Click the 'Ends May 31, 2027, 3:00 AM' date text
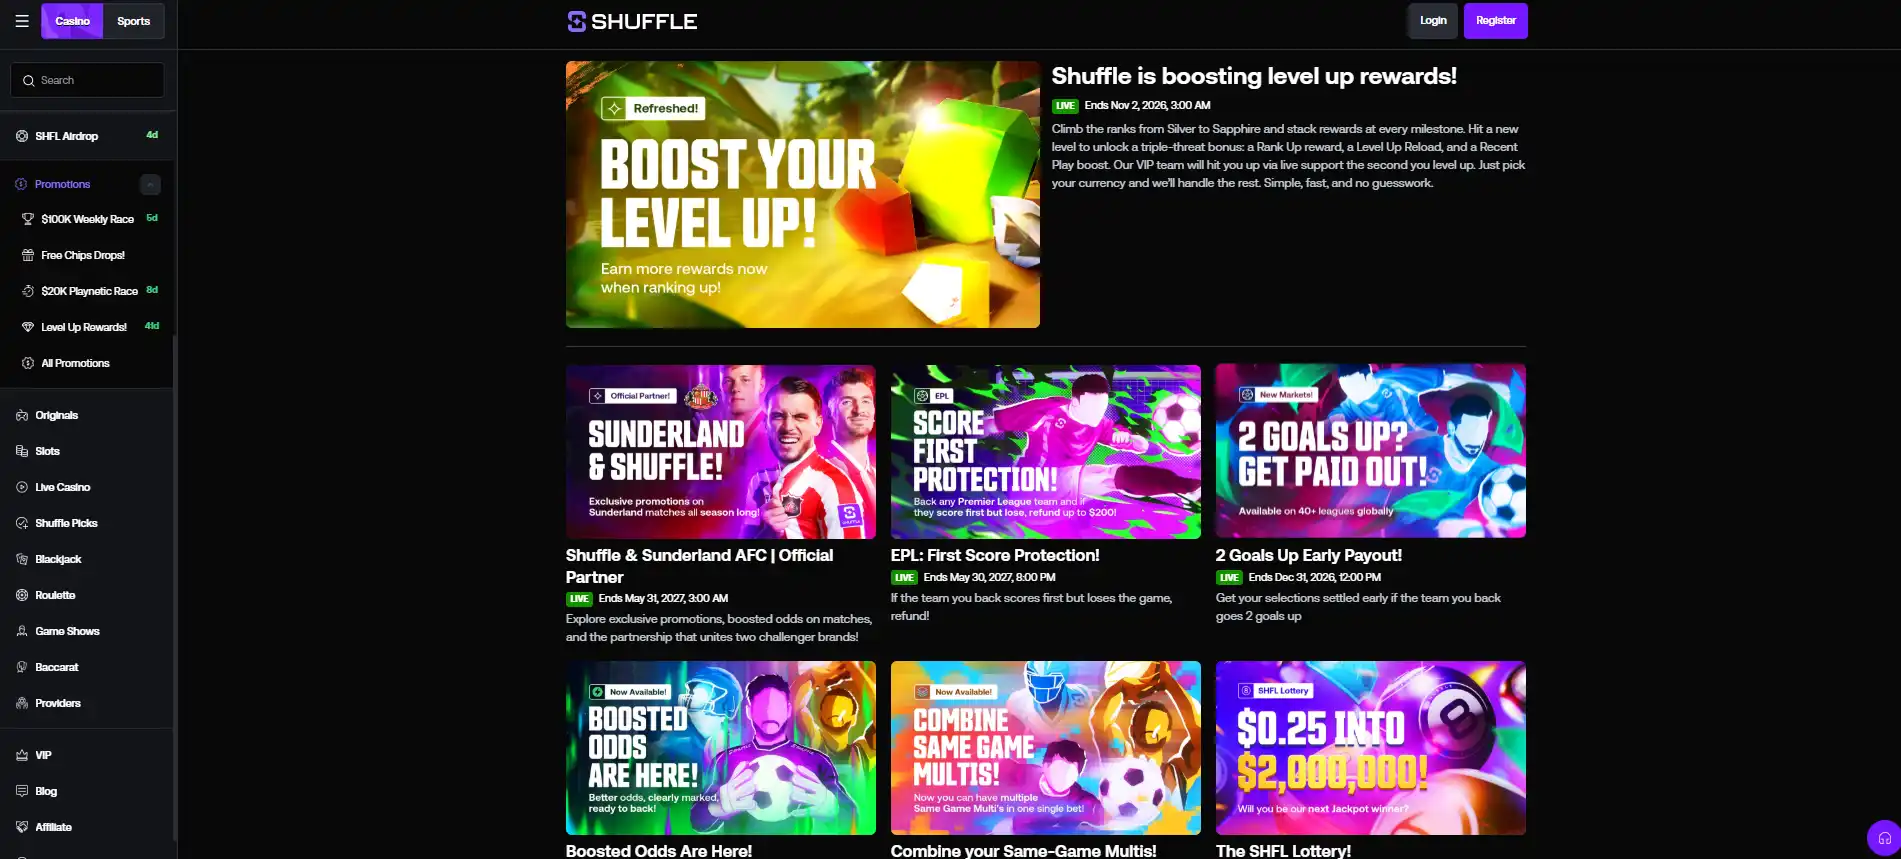1901x859 pixels. (663, 598)
